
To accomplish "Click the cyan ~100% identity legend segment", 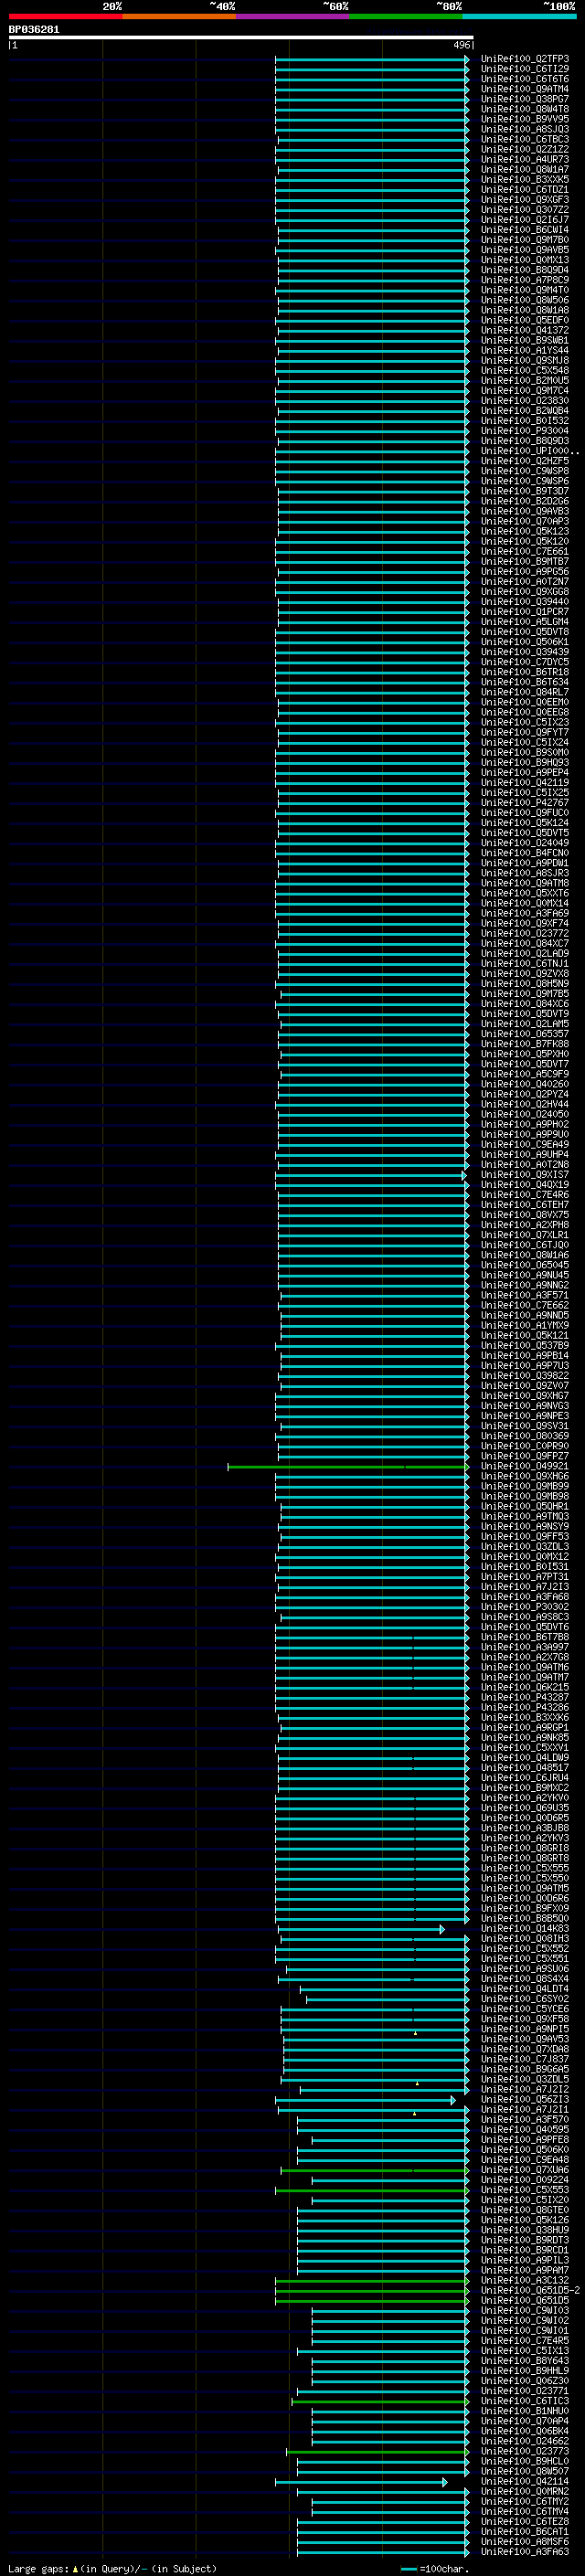I will pyautogui.click(x=519, y=16).
